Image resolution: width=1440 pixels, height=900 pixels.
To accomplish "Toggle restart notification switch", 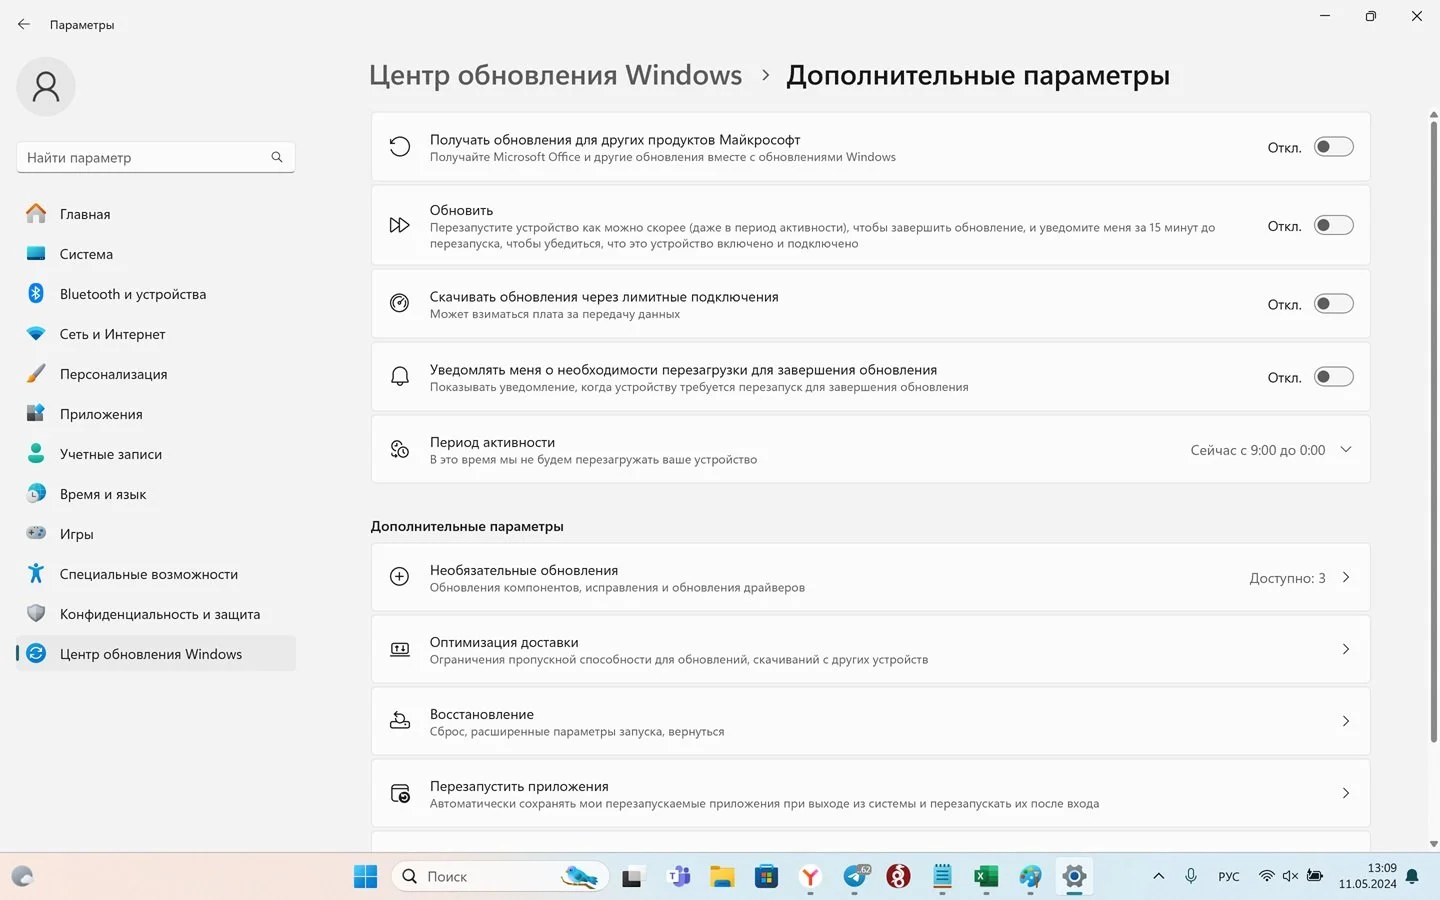I will click(1334, 377).
